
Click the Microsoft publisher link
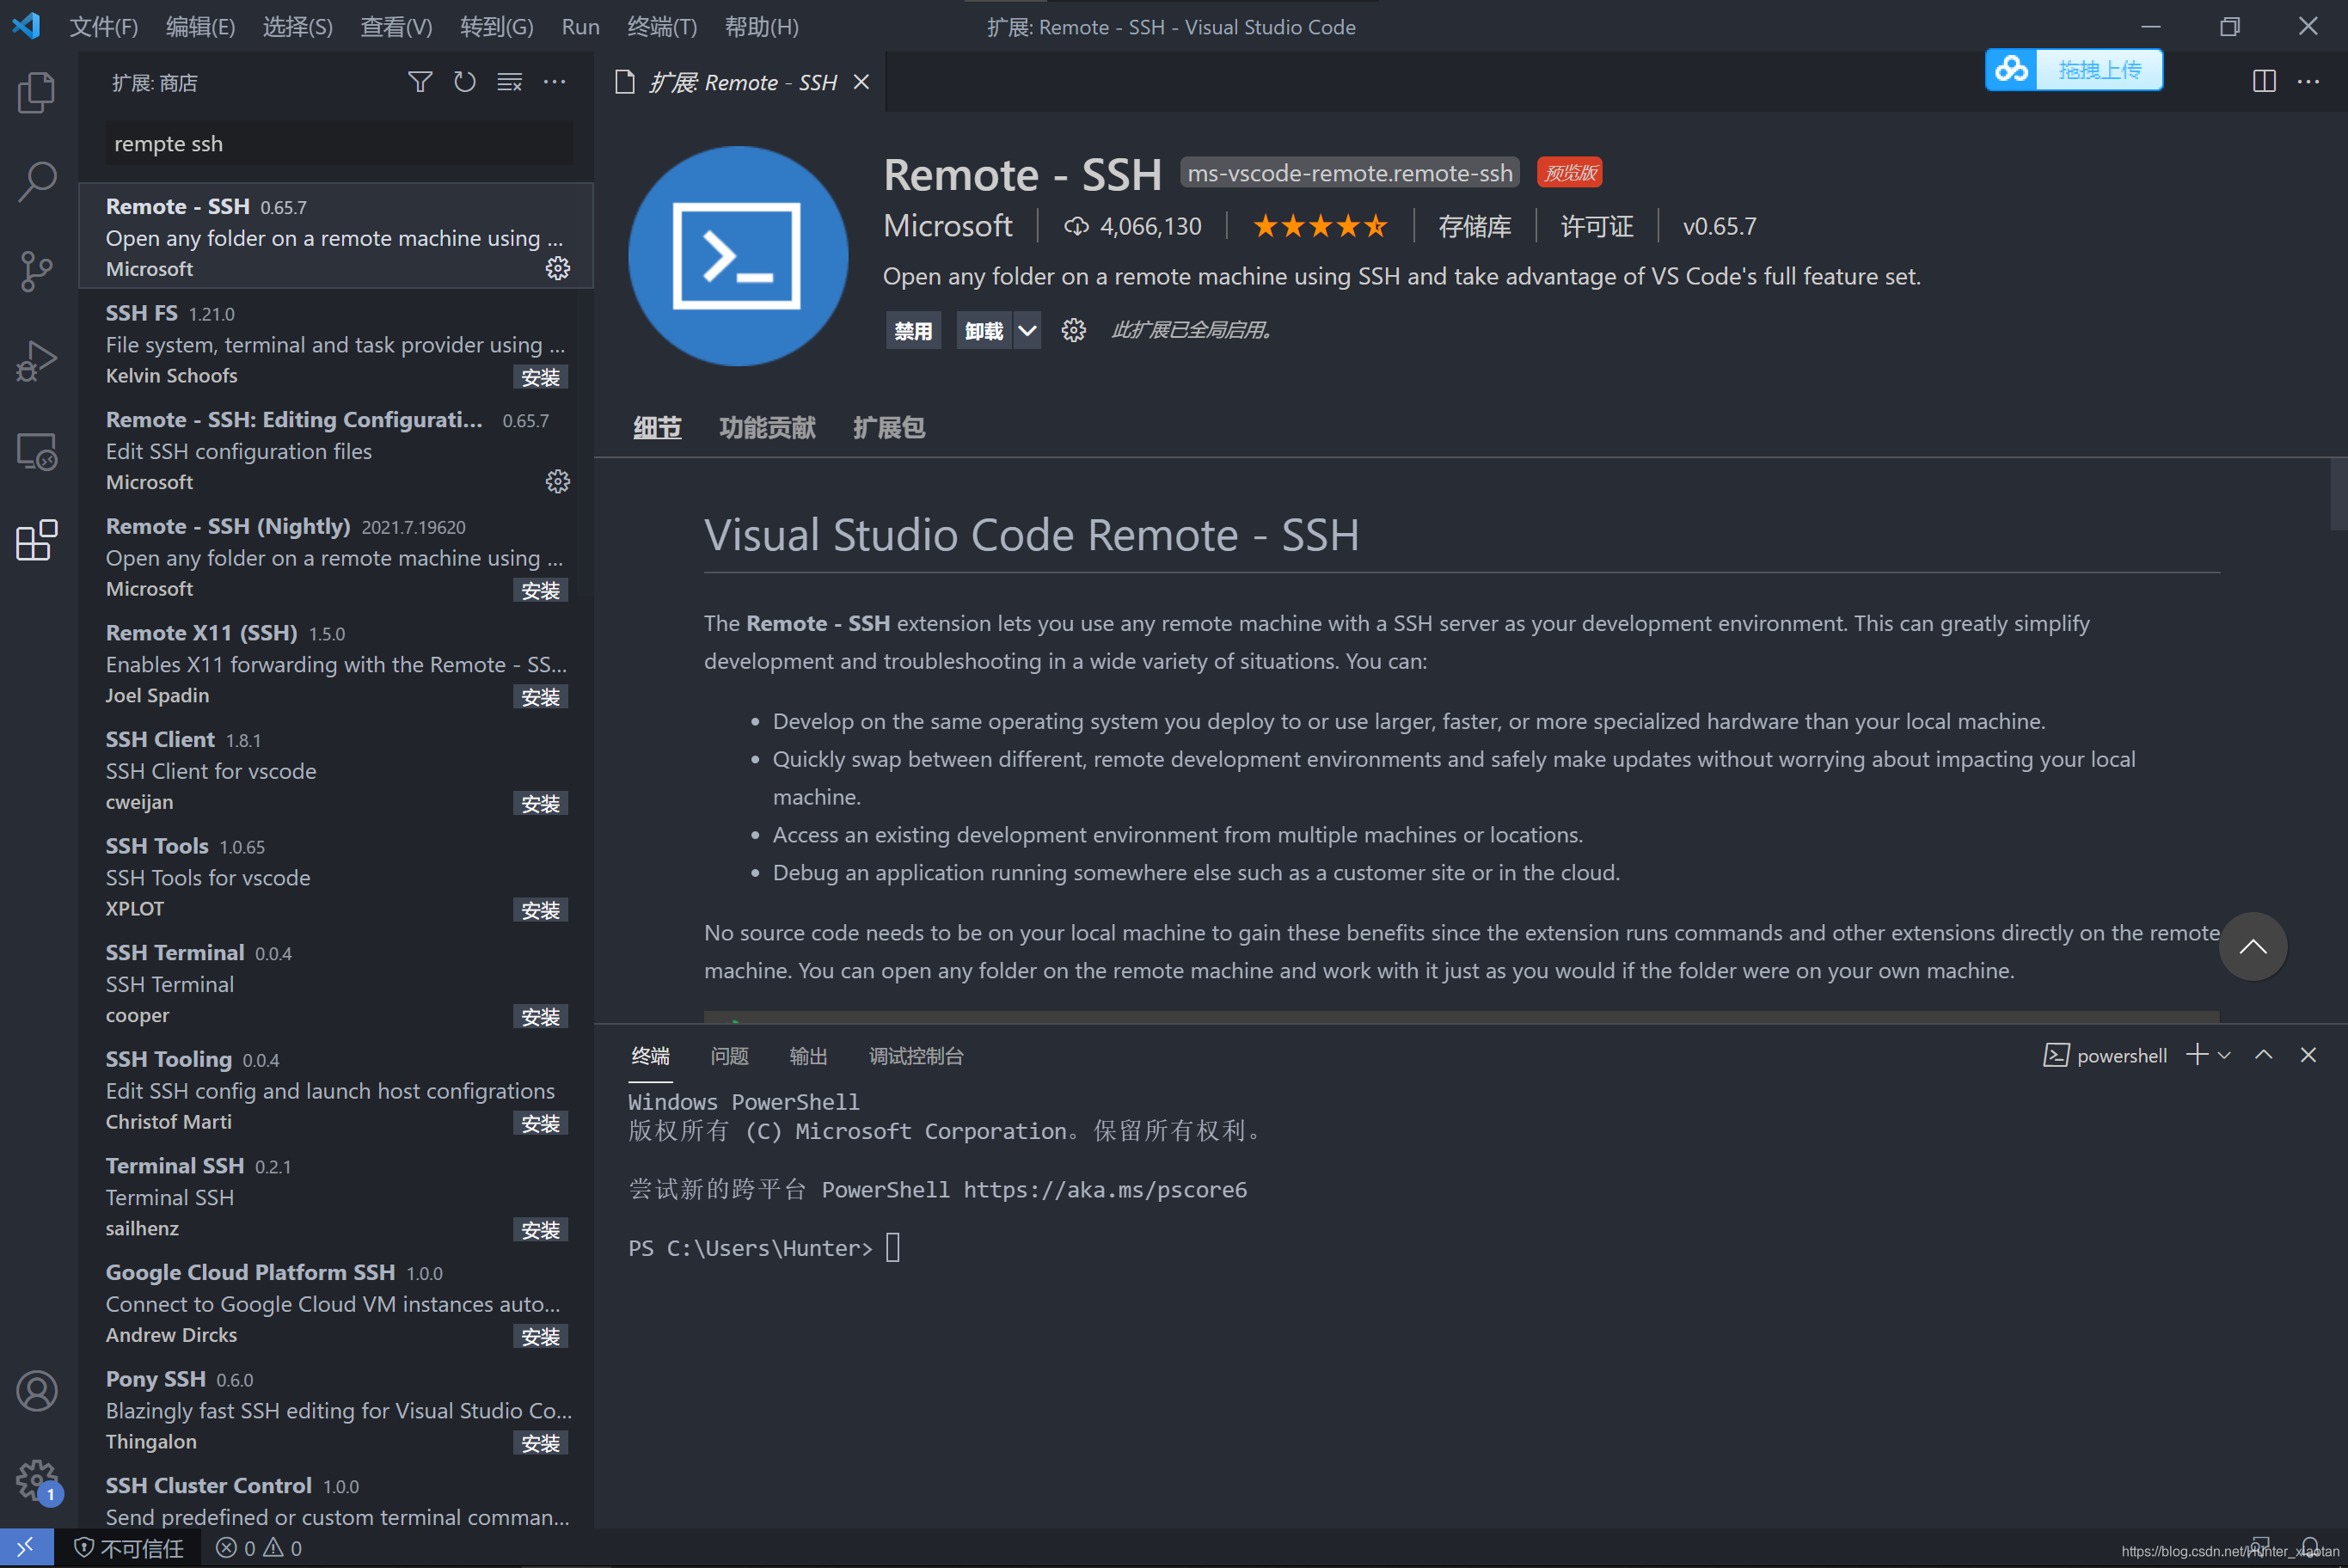pos(947,226)
